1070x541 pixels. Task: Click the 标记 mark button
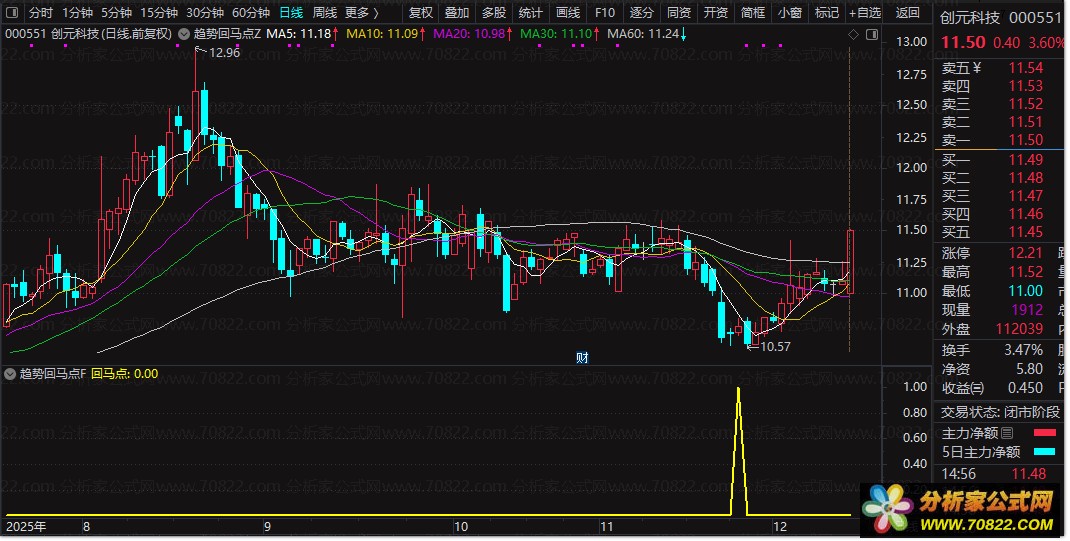[x=826, y=12]
